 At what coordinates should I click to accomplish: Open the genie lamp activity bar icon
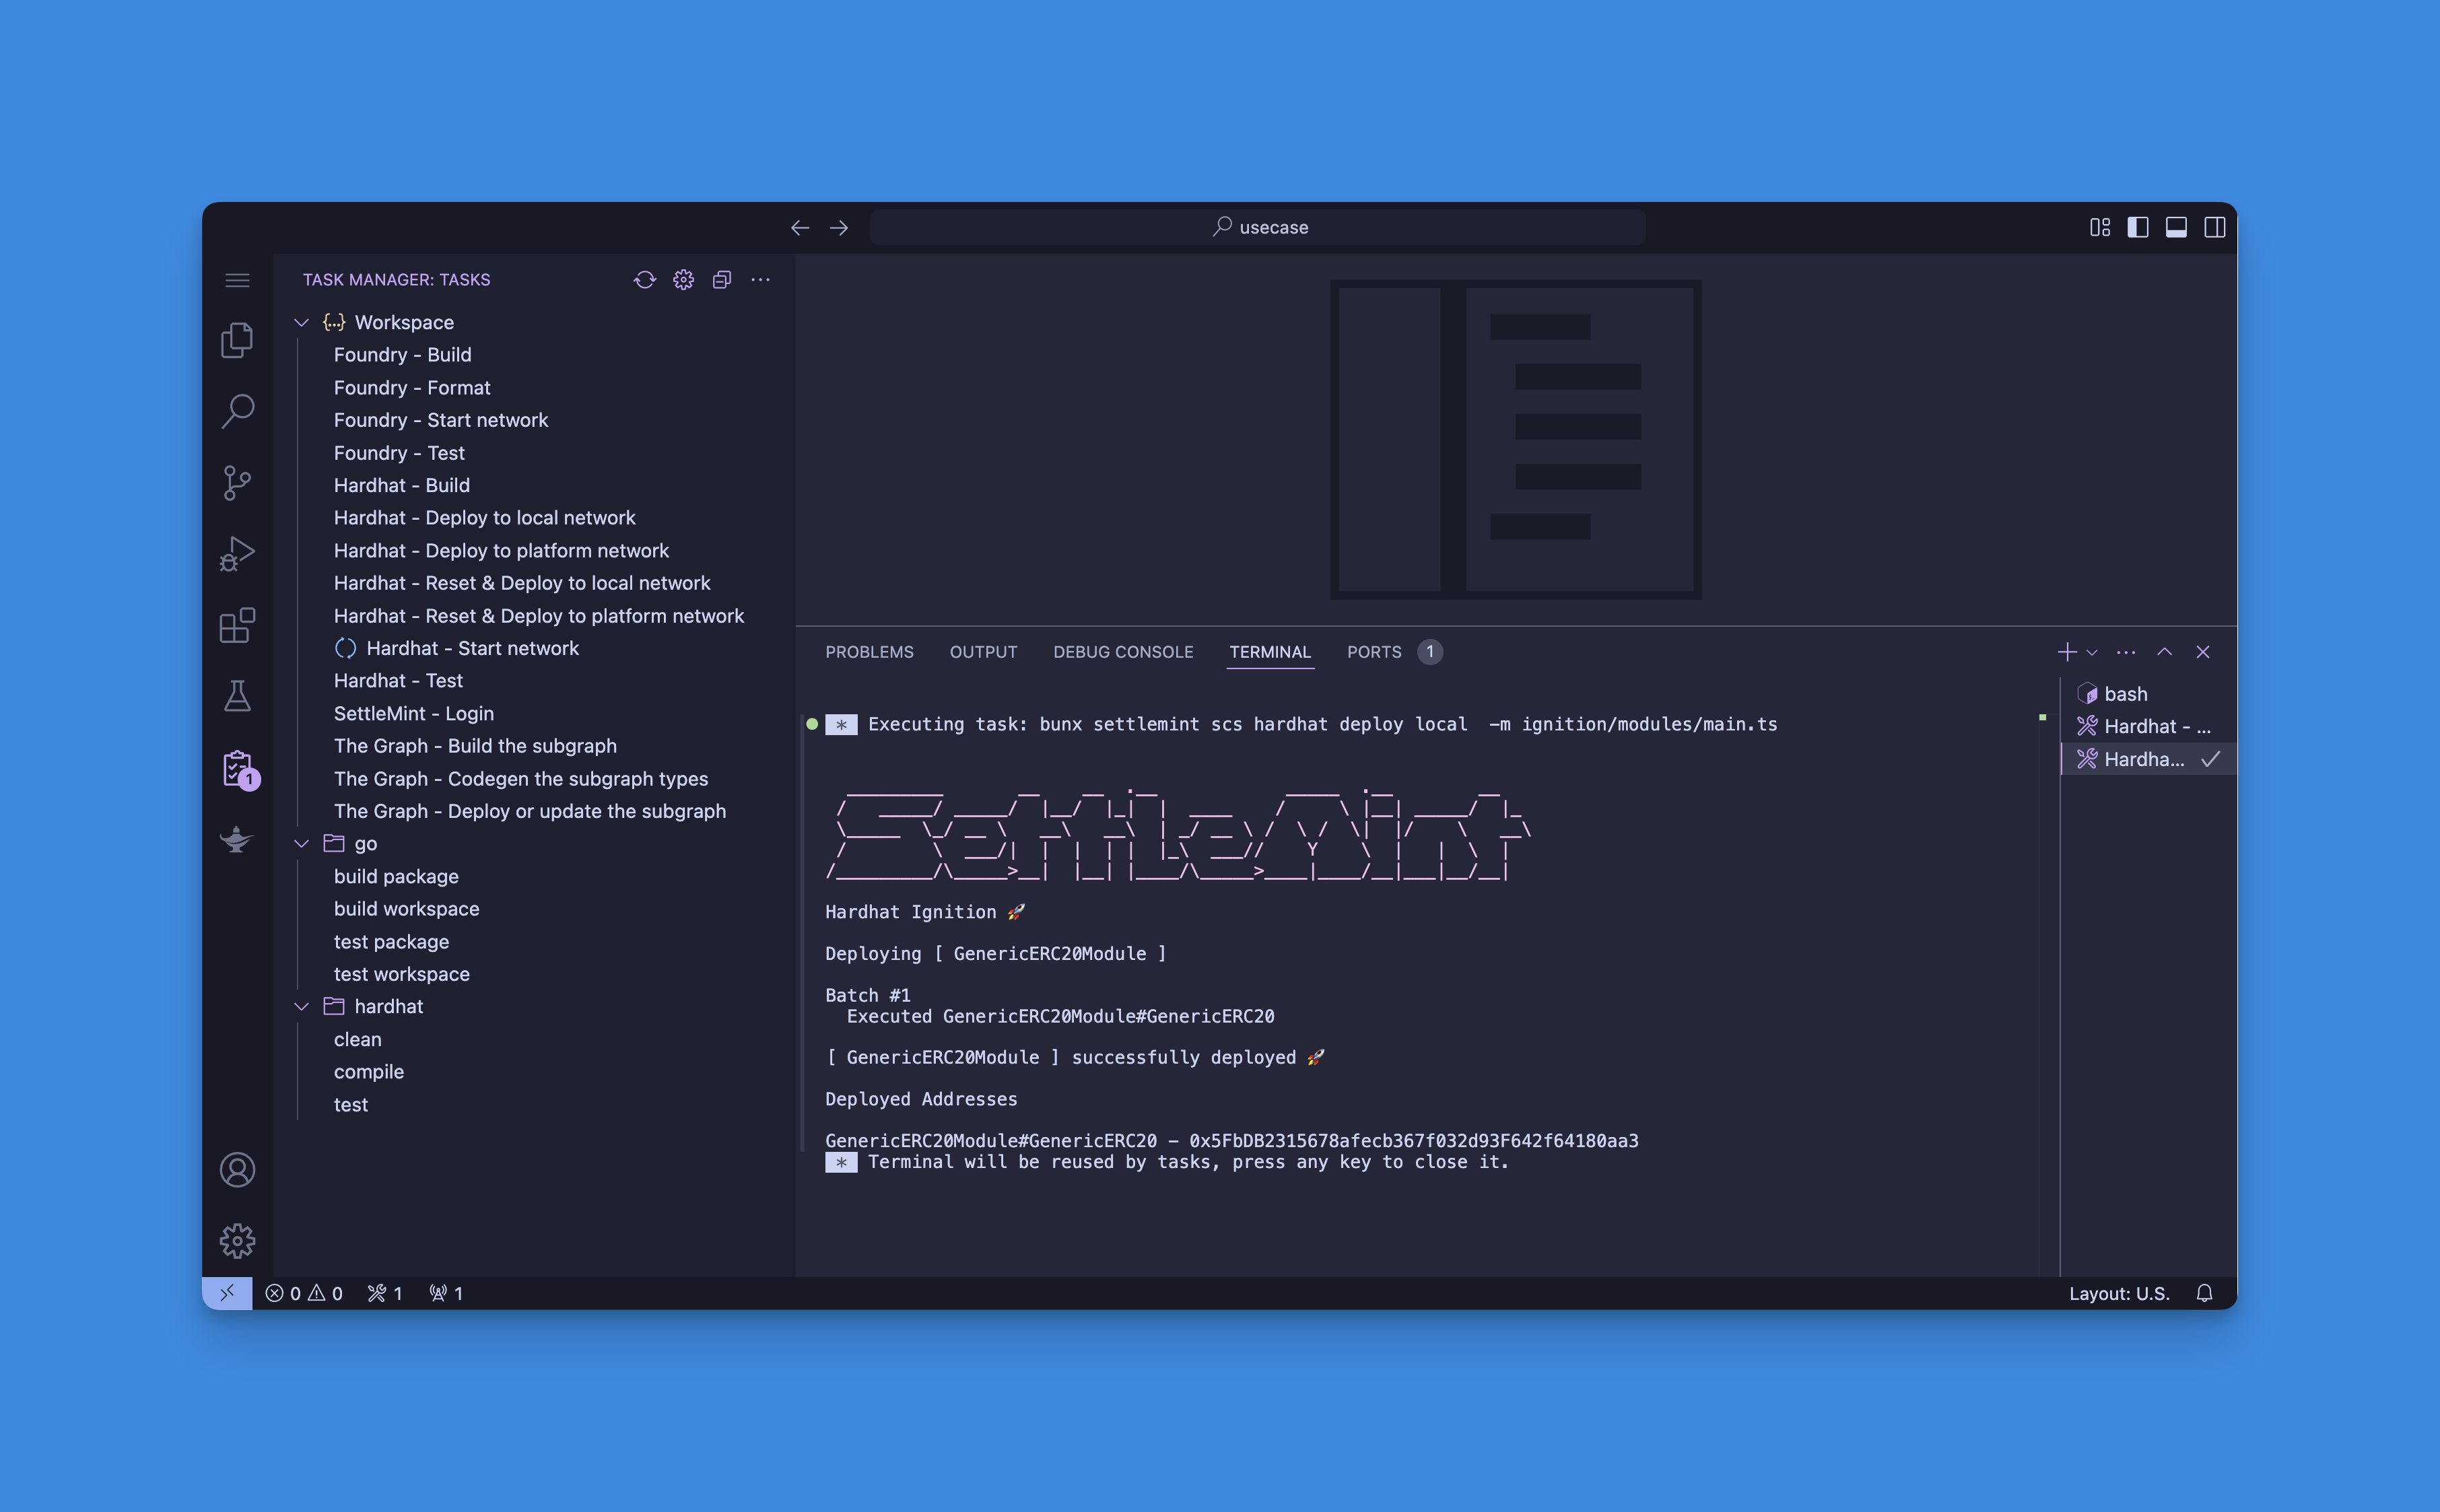(237, 840)
